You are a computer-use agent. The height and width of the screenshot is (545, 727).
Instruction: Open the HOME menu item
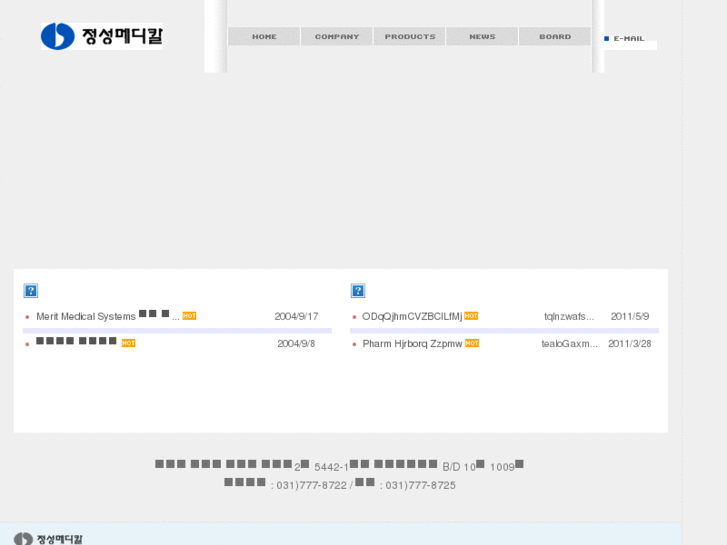[264, 37]
